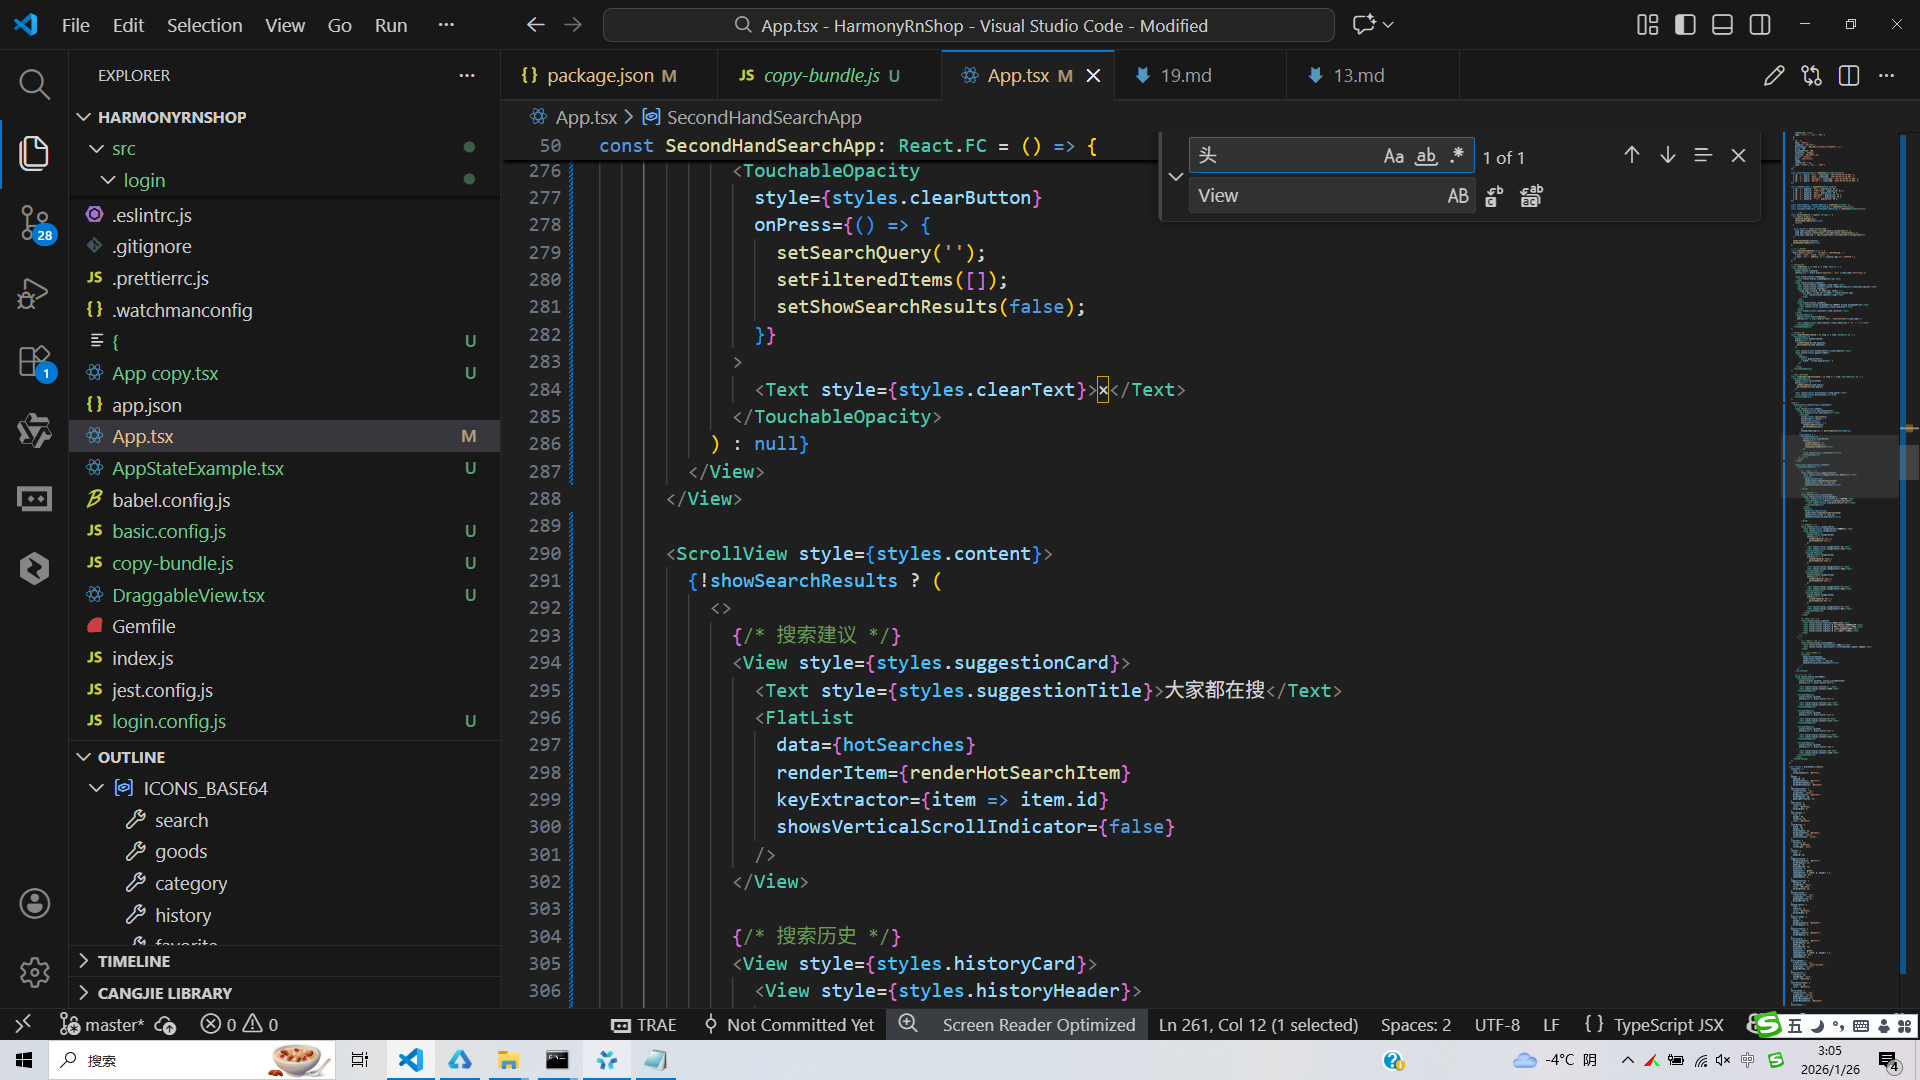Click Replace All icon in find widget
The image size is (1920, 1080).
pos(1531,196)
